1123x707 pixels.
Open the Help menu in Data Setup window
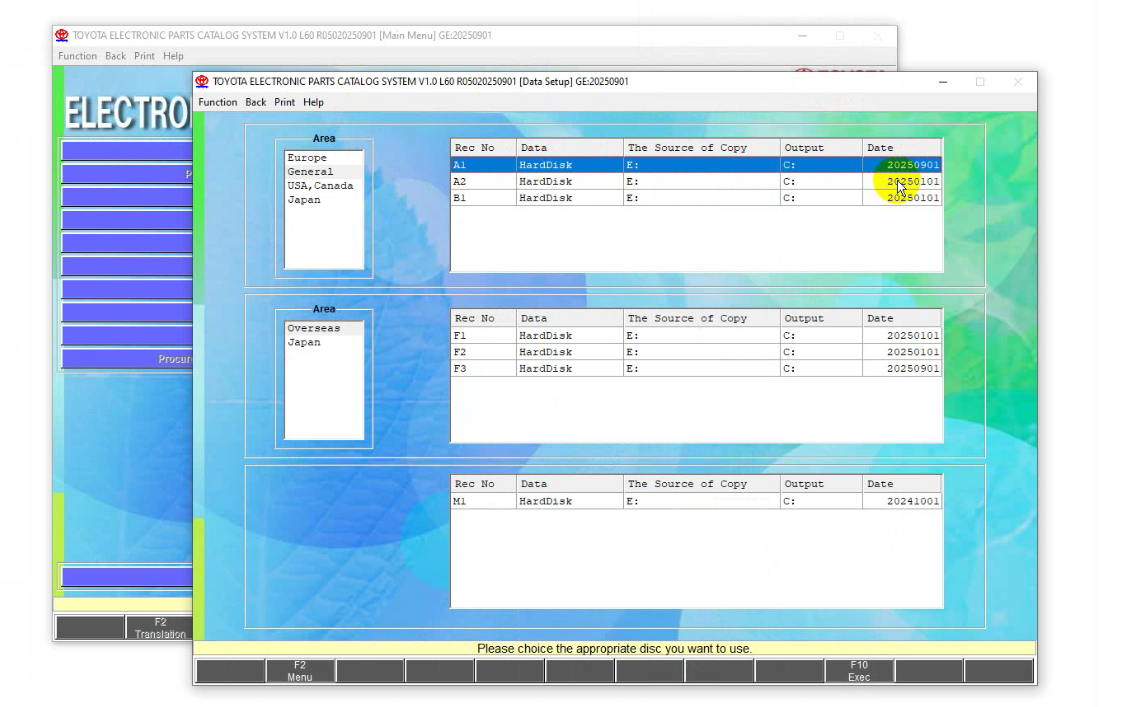tap(313, 102)
